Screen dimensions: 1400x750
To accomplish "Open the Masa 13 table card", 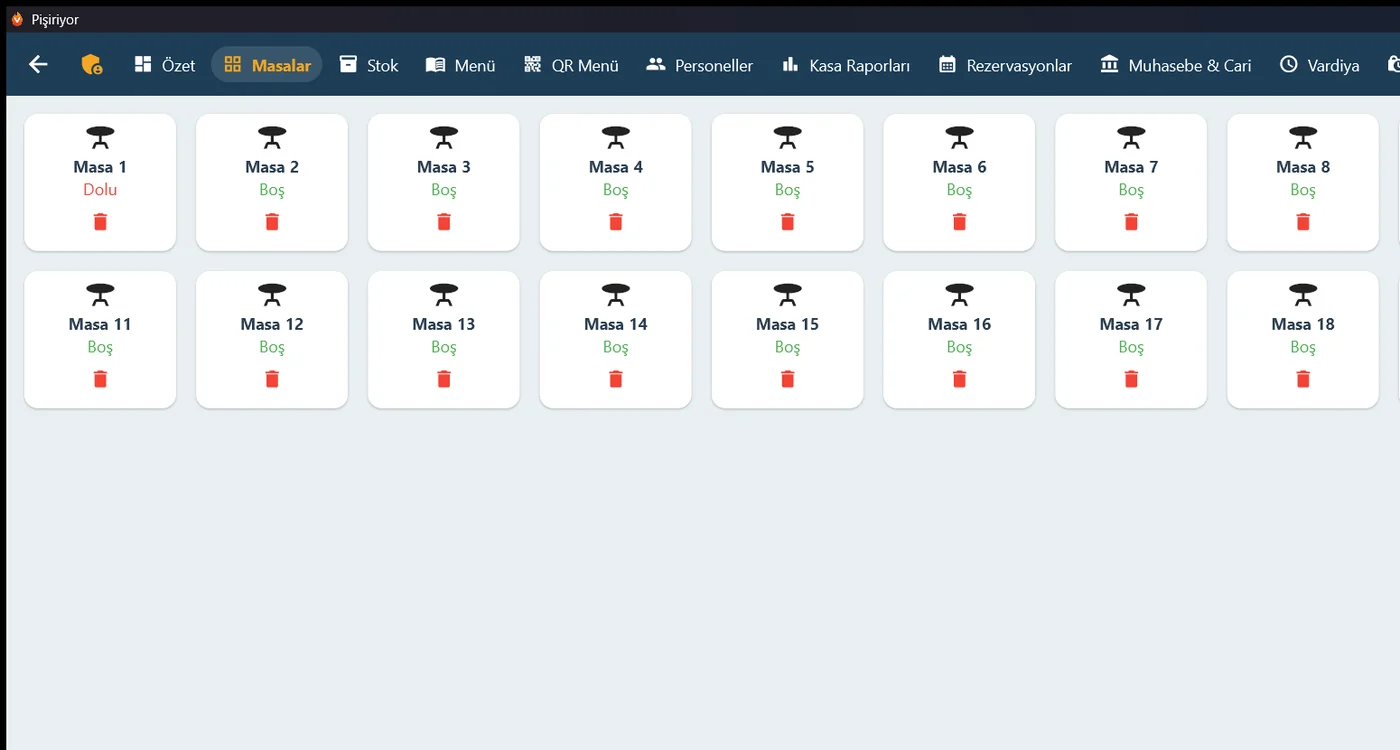I will click(x=444, y=339).
